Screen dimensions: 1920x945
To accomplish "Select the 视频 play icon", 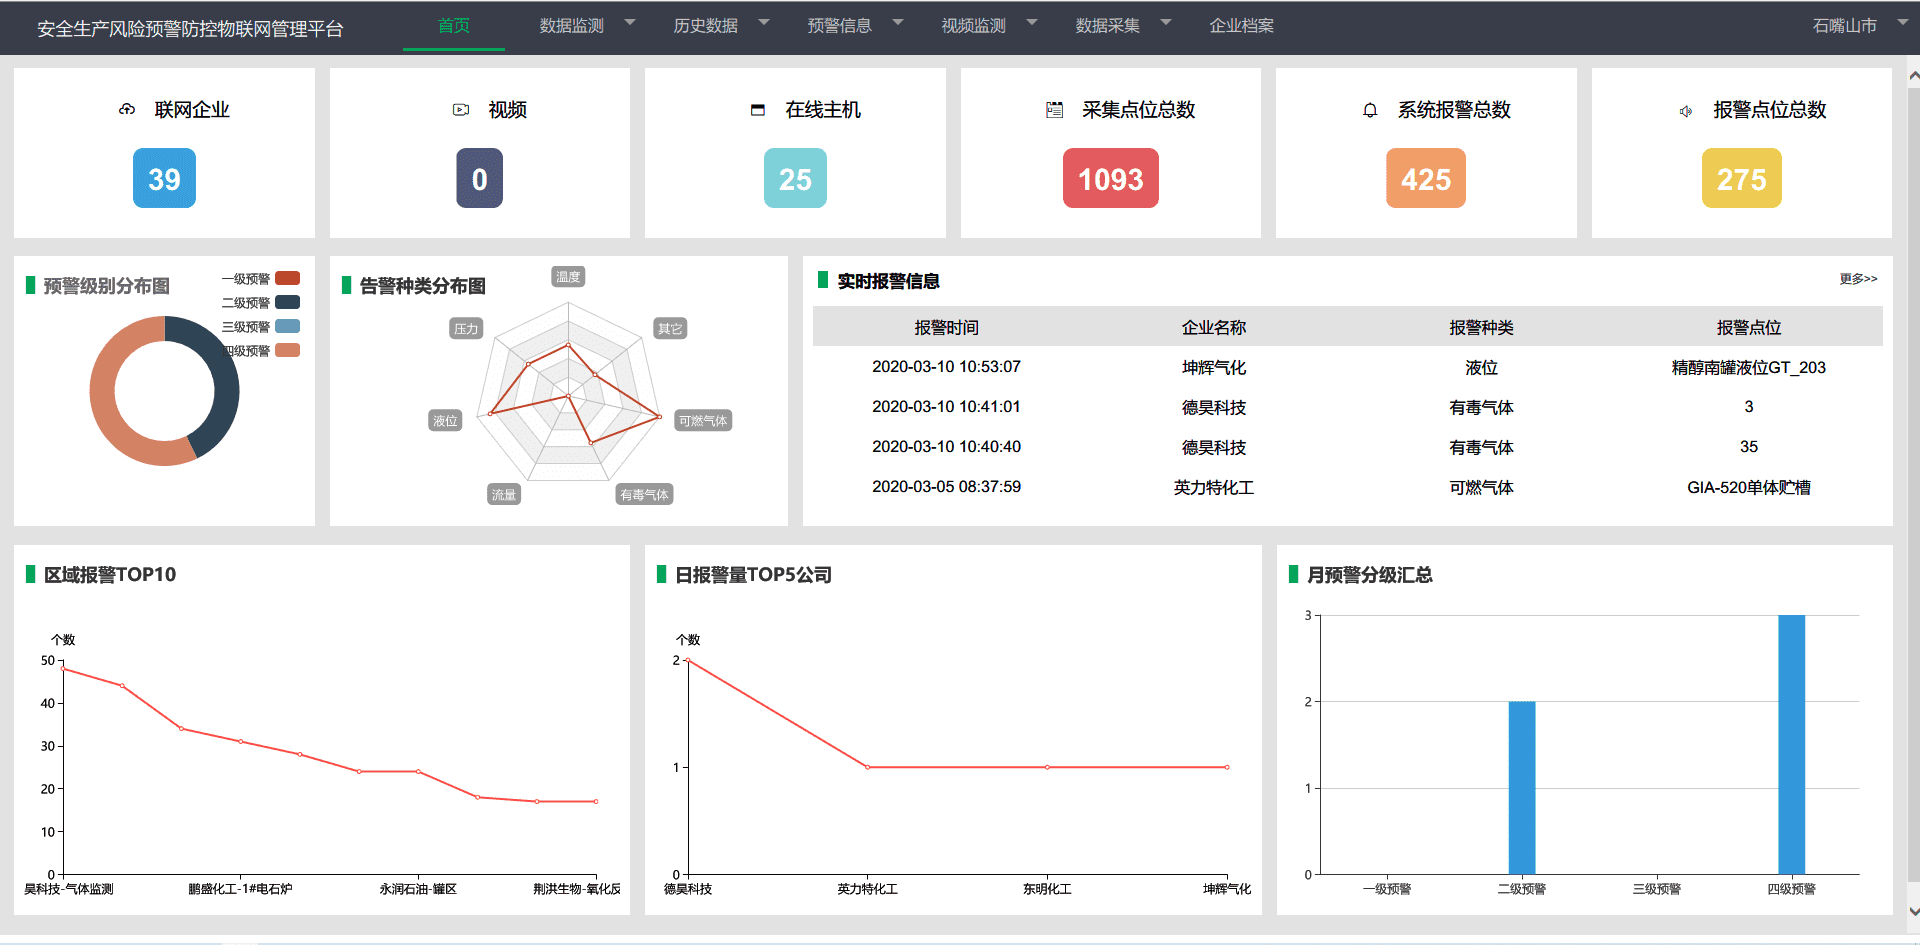I will 460,110.
